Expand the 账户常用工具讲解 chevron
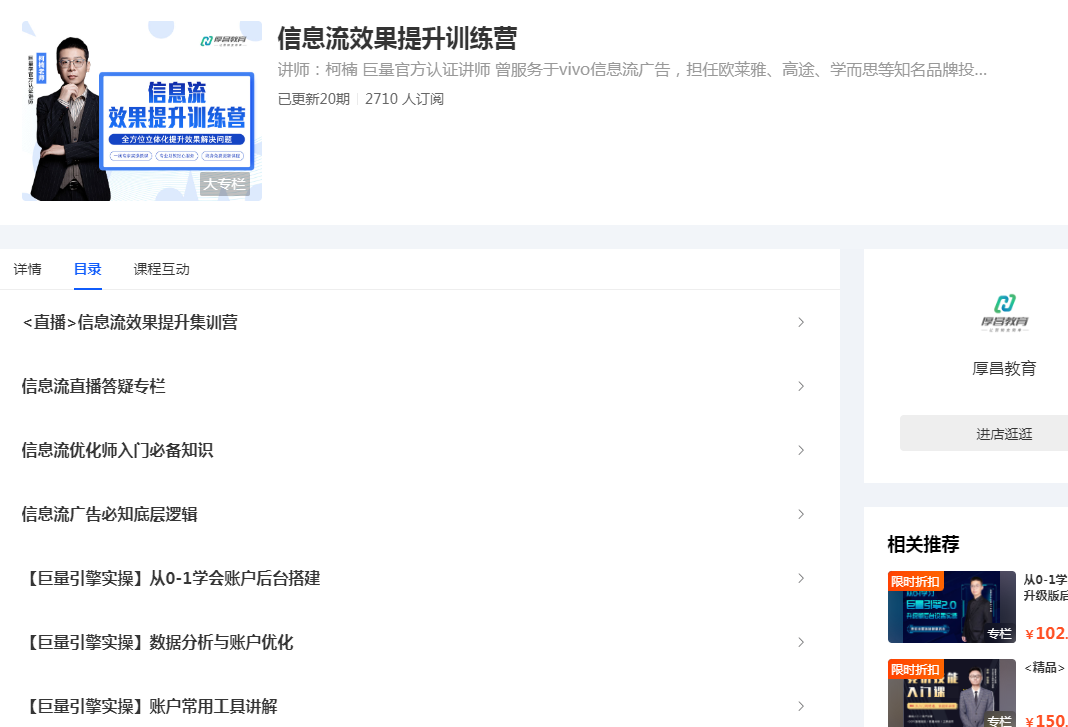1068x727 pixels. click(x=801, y=707)
